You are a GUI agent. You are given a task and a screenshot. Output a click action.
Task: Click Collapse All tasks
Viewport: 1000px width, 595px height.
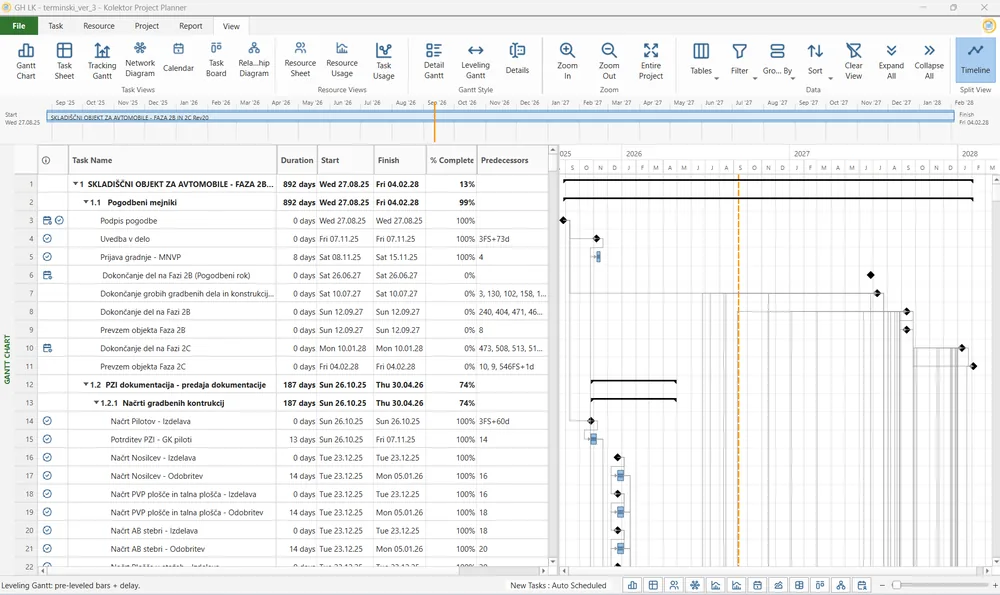pos(929,61)
